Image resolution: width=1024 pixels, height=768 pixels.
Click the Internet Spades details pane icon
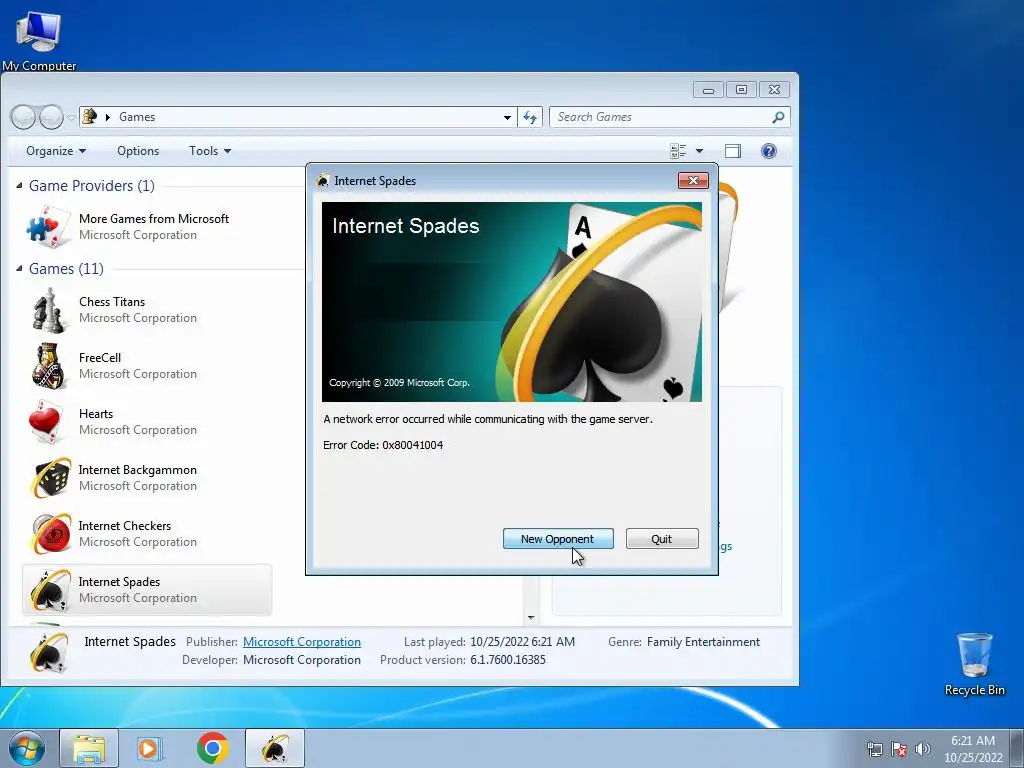[x=49, y=652]
